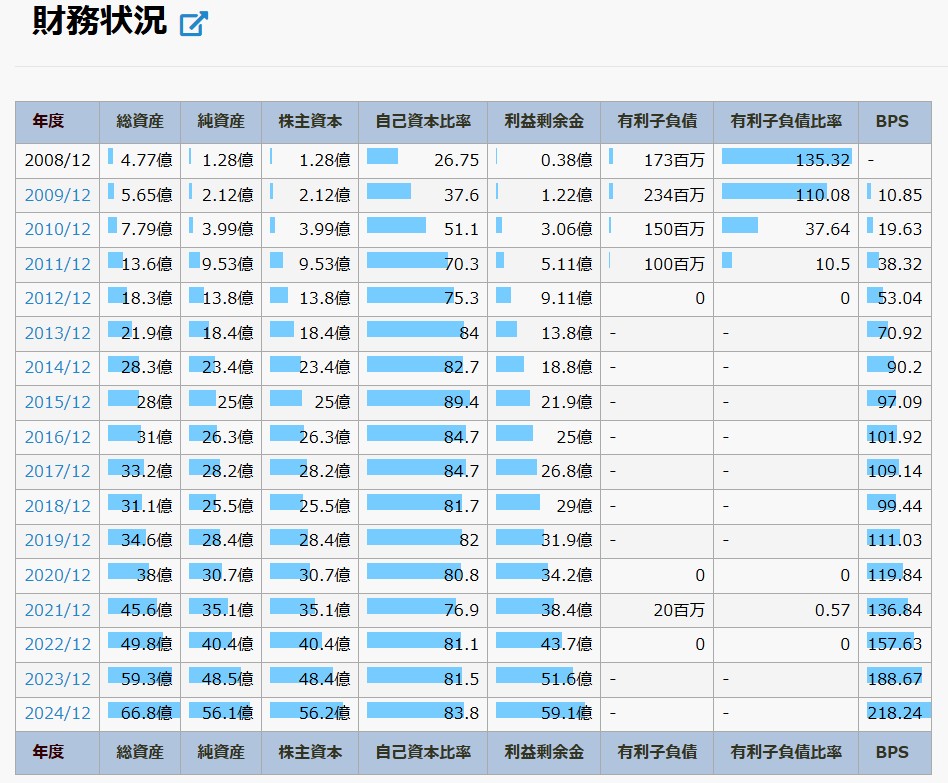This screenshot has width=948, height=783.
Task: Click the top 有利子負債 column header
Action: (657, 122)
